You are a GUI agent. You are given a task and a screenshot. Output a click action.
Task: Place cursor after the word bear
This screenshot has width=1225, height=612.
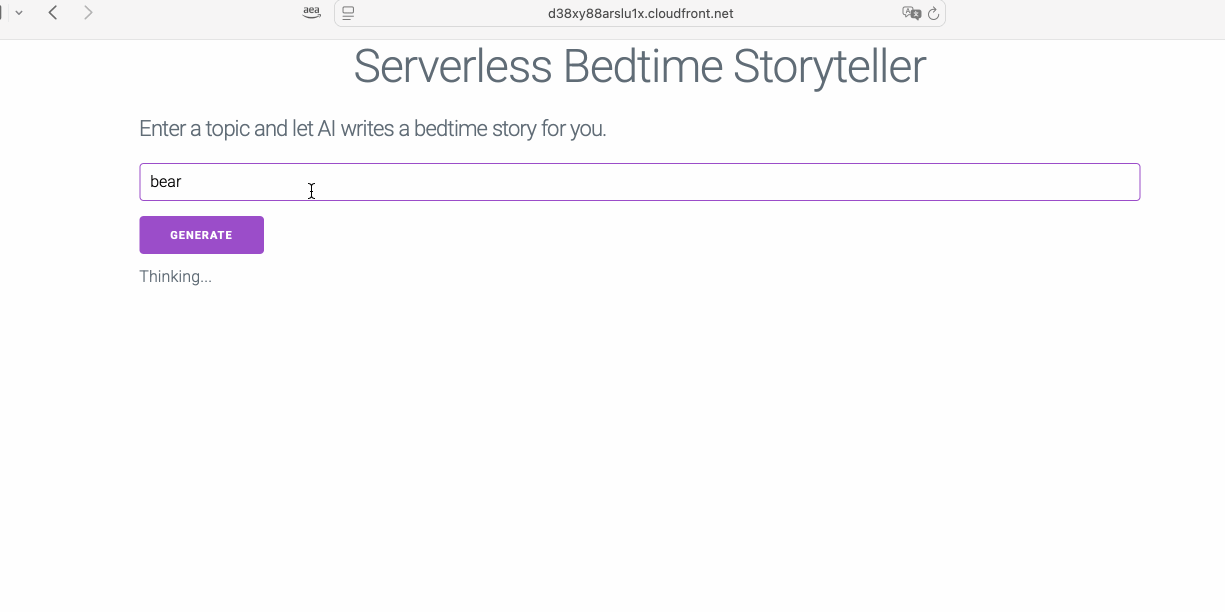183,182
